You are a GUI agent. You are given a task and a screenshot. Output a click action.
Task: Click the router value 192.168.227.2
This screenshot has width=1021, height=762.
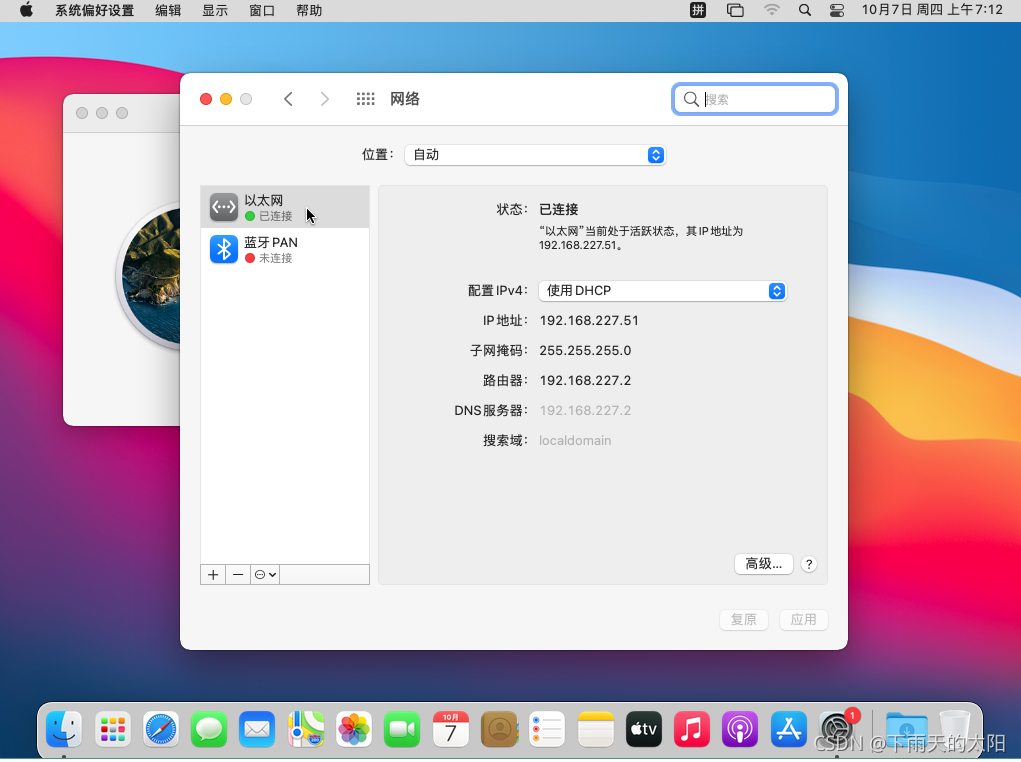[x=585, y=380]
